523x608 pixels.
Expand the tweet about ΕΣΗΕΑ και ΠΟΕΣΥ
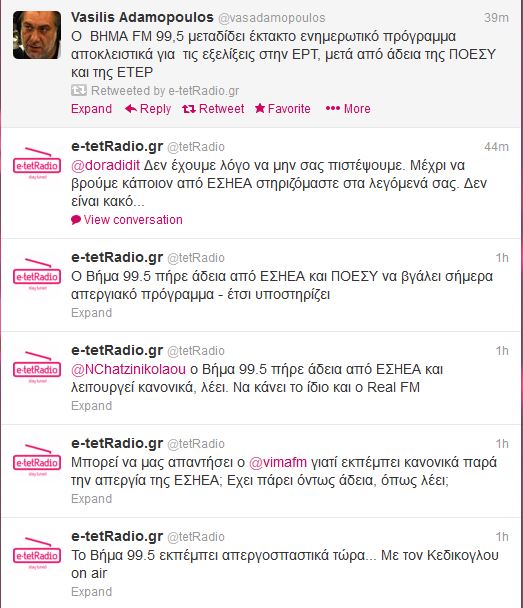pos(91,313)
